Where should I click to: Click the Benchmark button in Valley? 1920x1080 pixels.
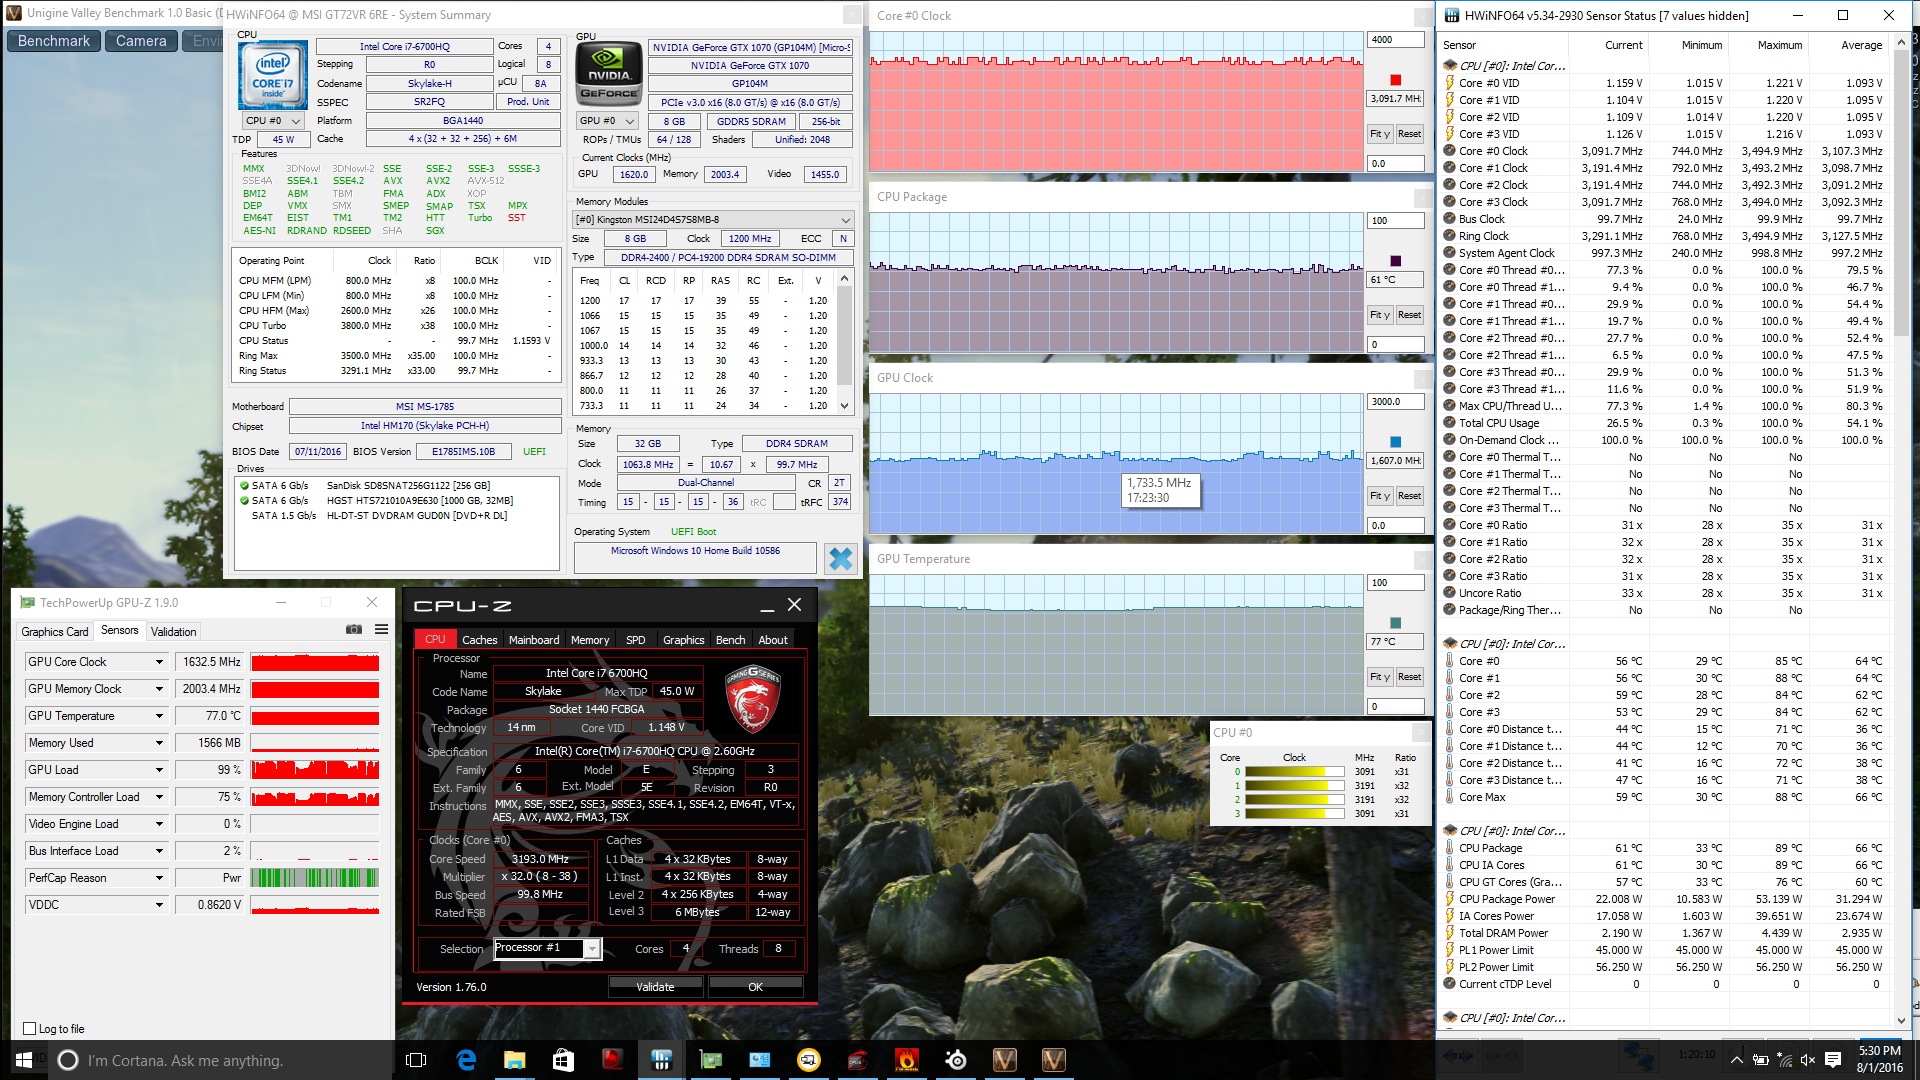[54, 41]
